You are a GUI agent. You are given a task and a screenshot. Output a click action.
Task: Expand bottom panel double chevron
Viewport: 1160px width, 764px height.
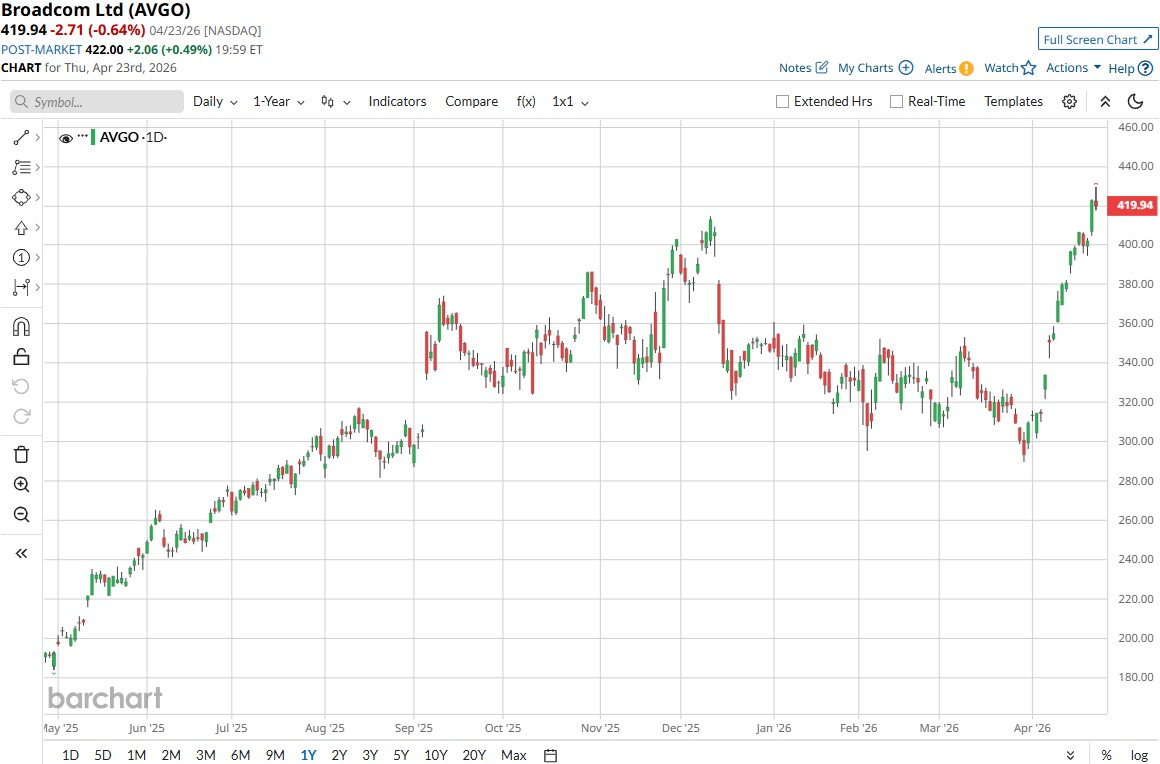(1070, 755)
